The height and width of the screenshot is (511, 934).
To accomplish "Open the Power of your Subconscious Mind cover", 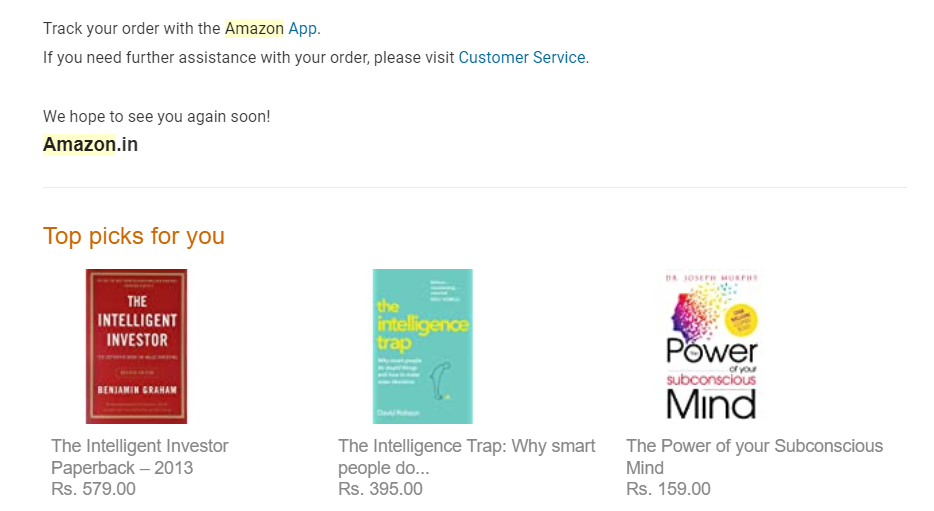I will tap(711, 347).
